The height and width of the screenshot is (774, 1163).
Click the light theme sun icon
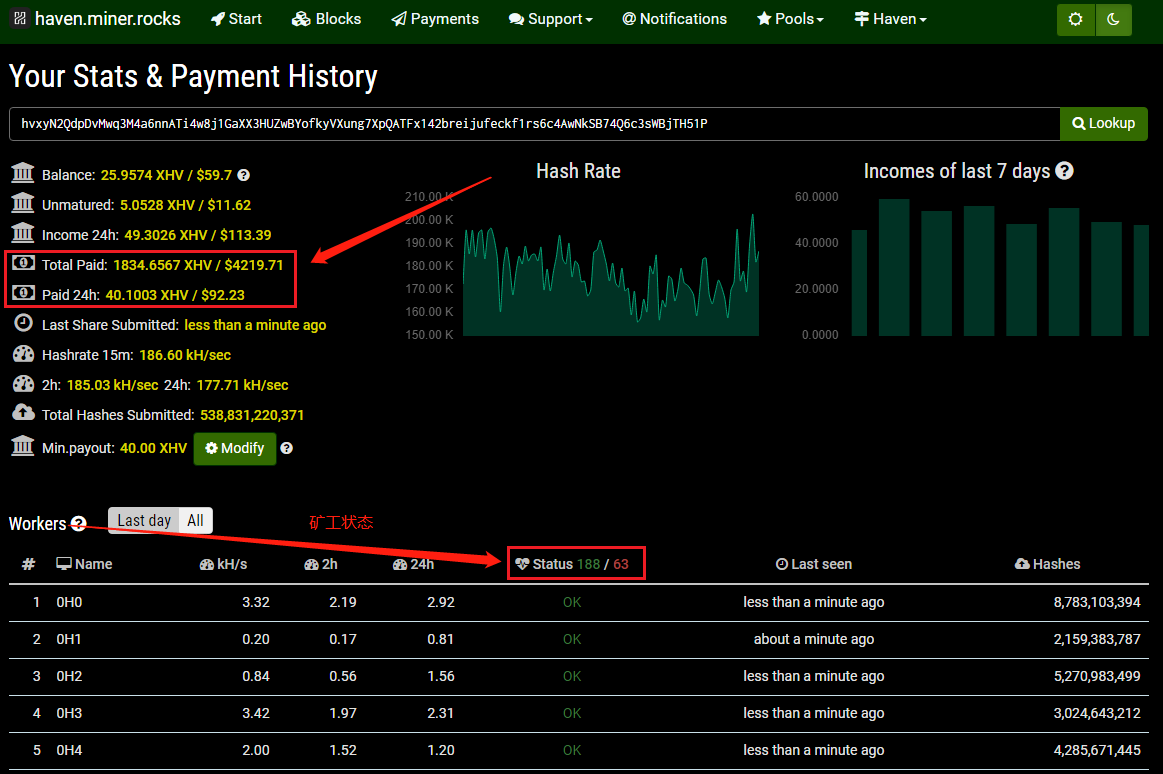(1075, 20)
